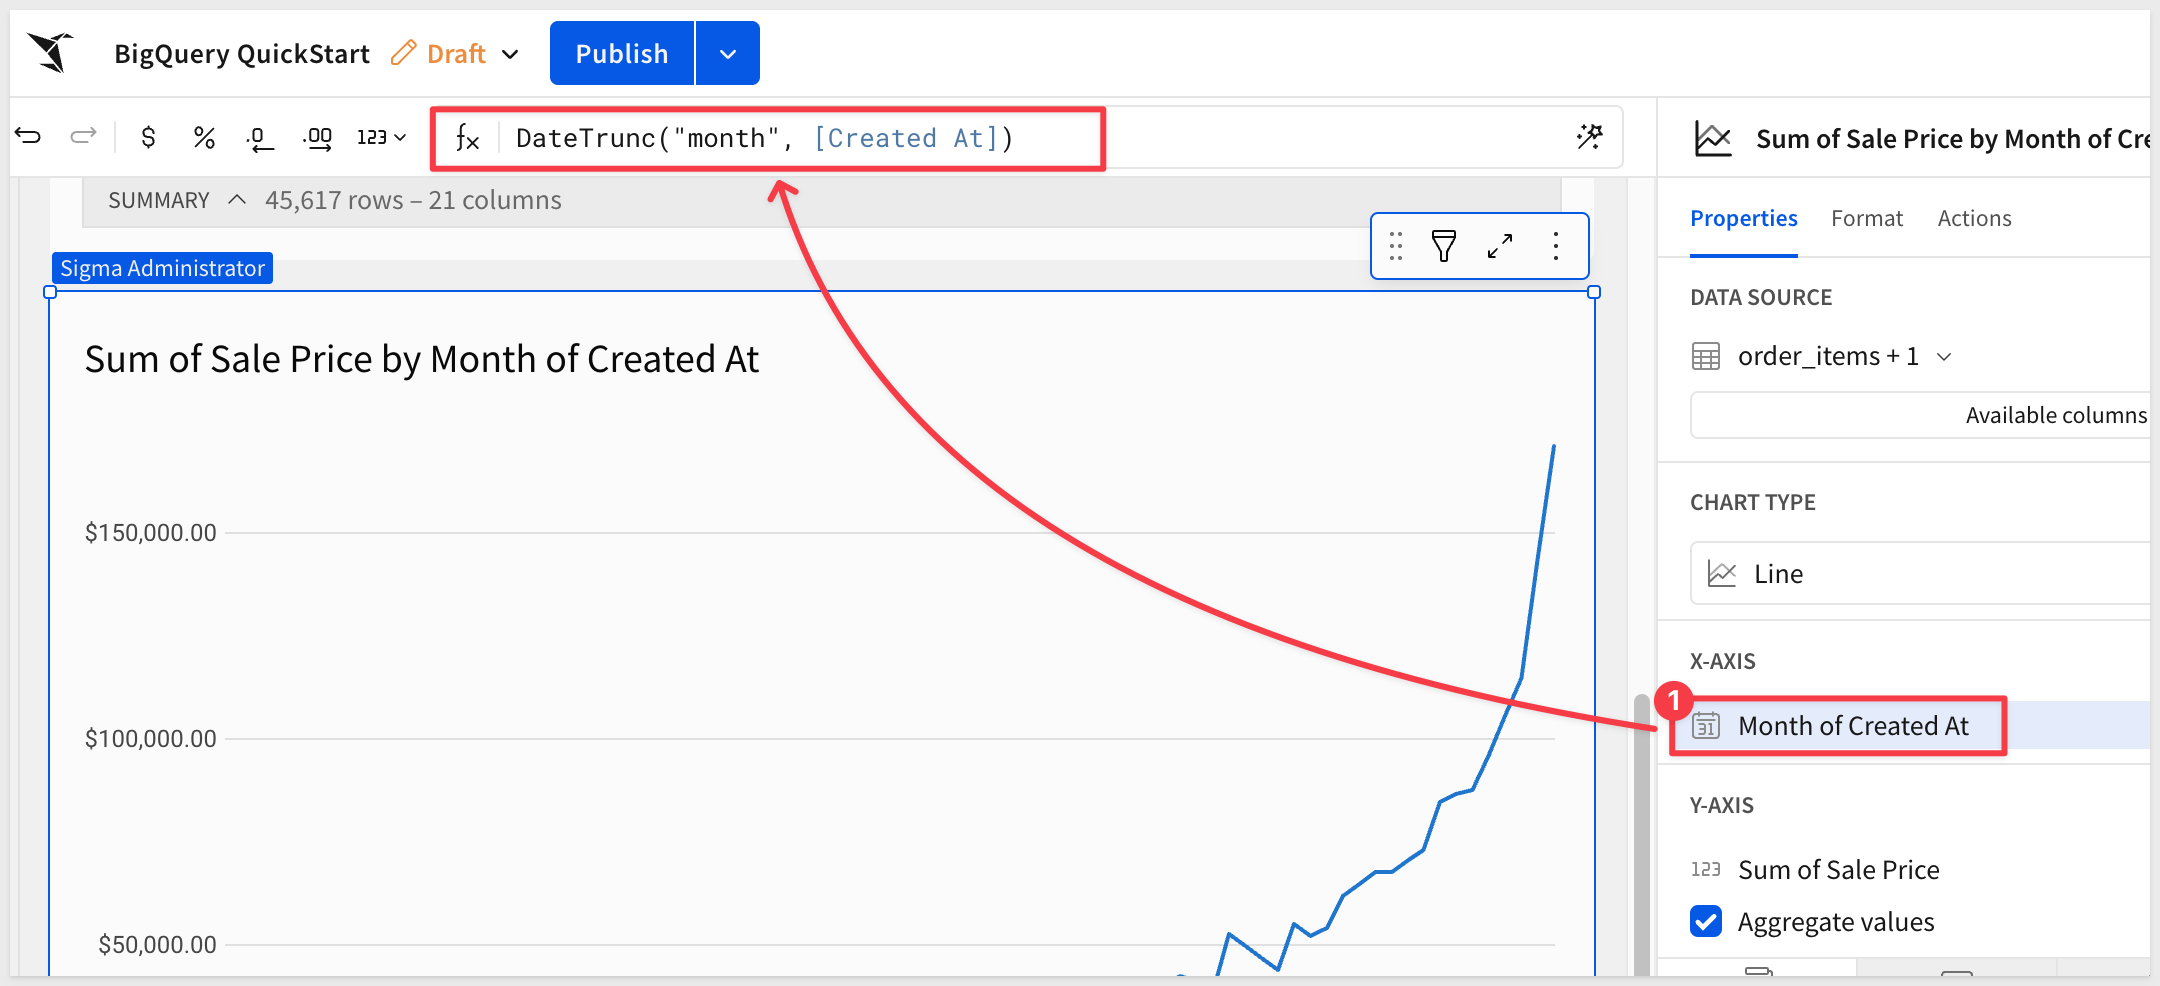Click the magic wand formula assistant icon
This screenshot has width=2160, height=986.
(x=1589, y=137)
